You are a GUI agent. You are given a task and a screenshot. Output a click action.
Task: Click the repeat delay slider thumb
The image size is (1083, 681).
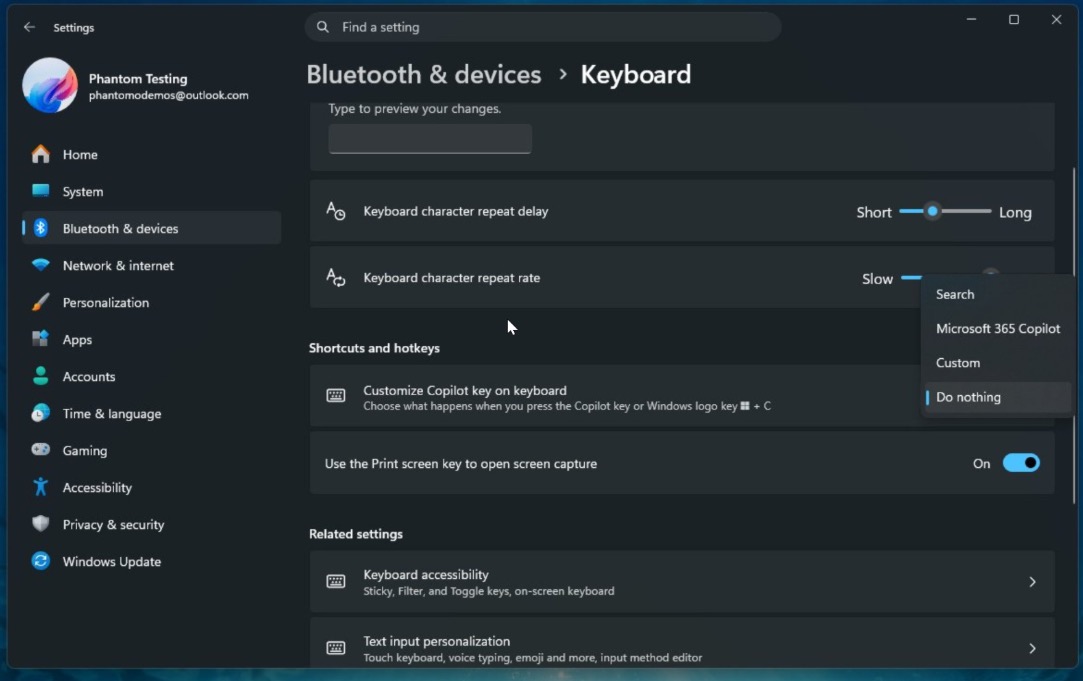[x=932, y=211]
